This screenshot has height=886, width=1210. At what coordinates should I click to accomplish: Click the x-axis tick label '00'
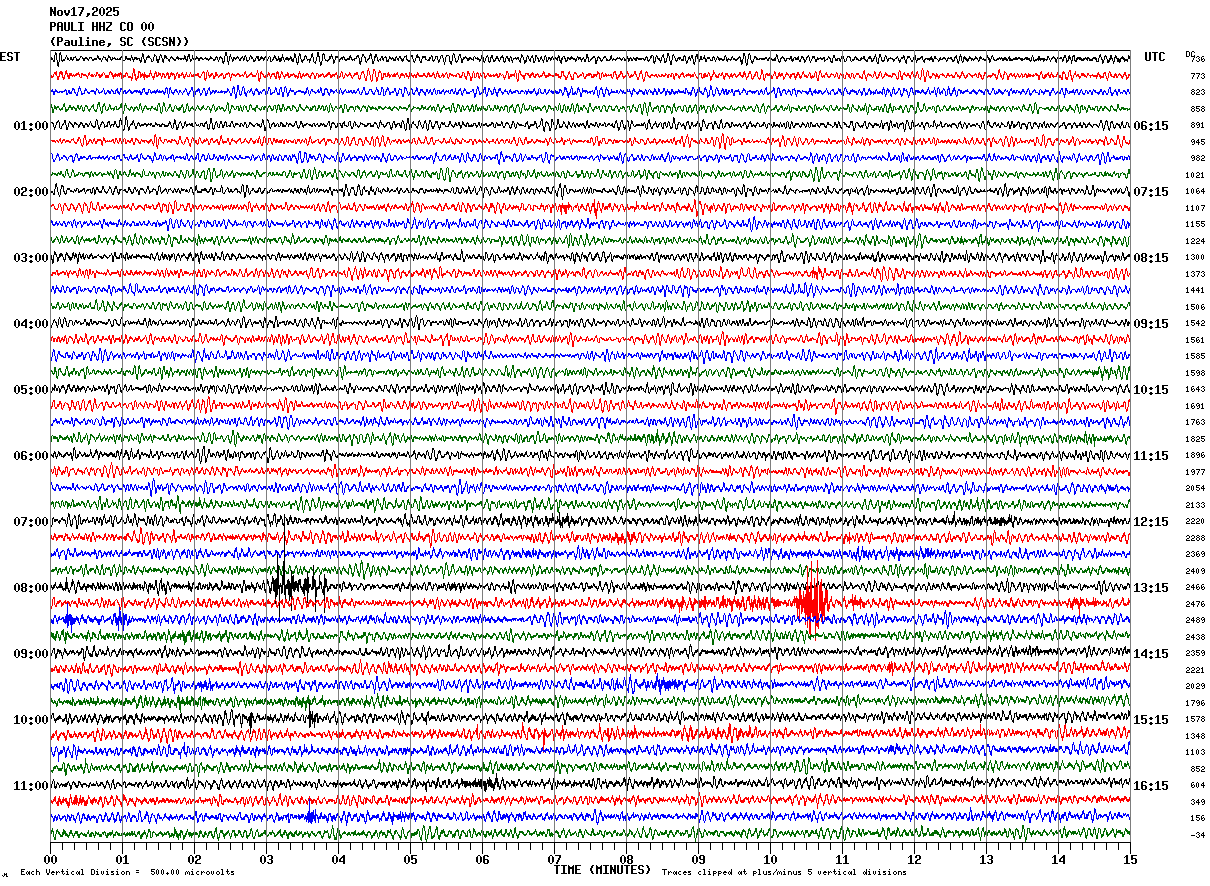click(x=50, y=859)
